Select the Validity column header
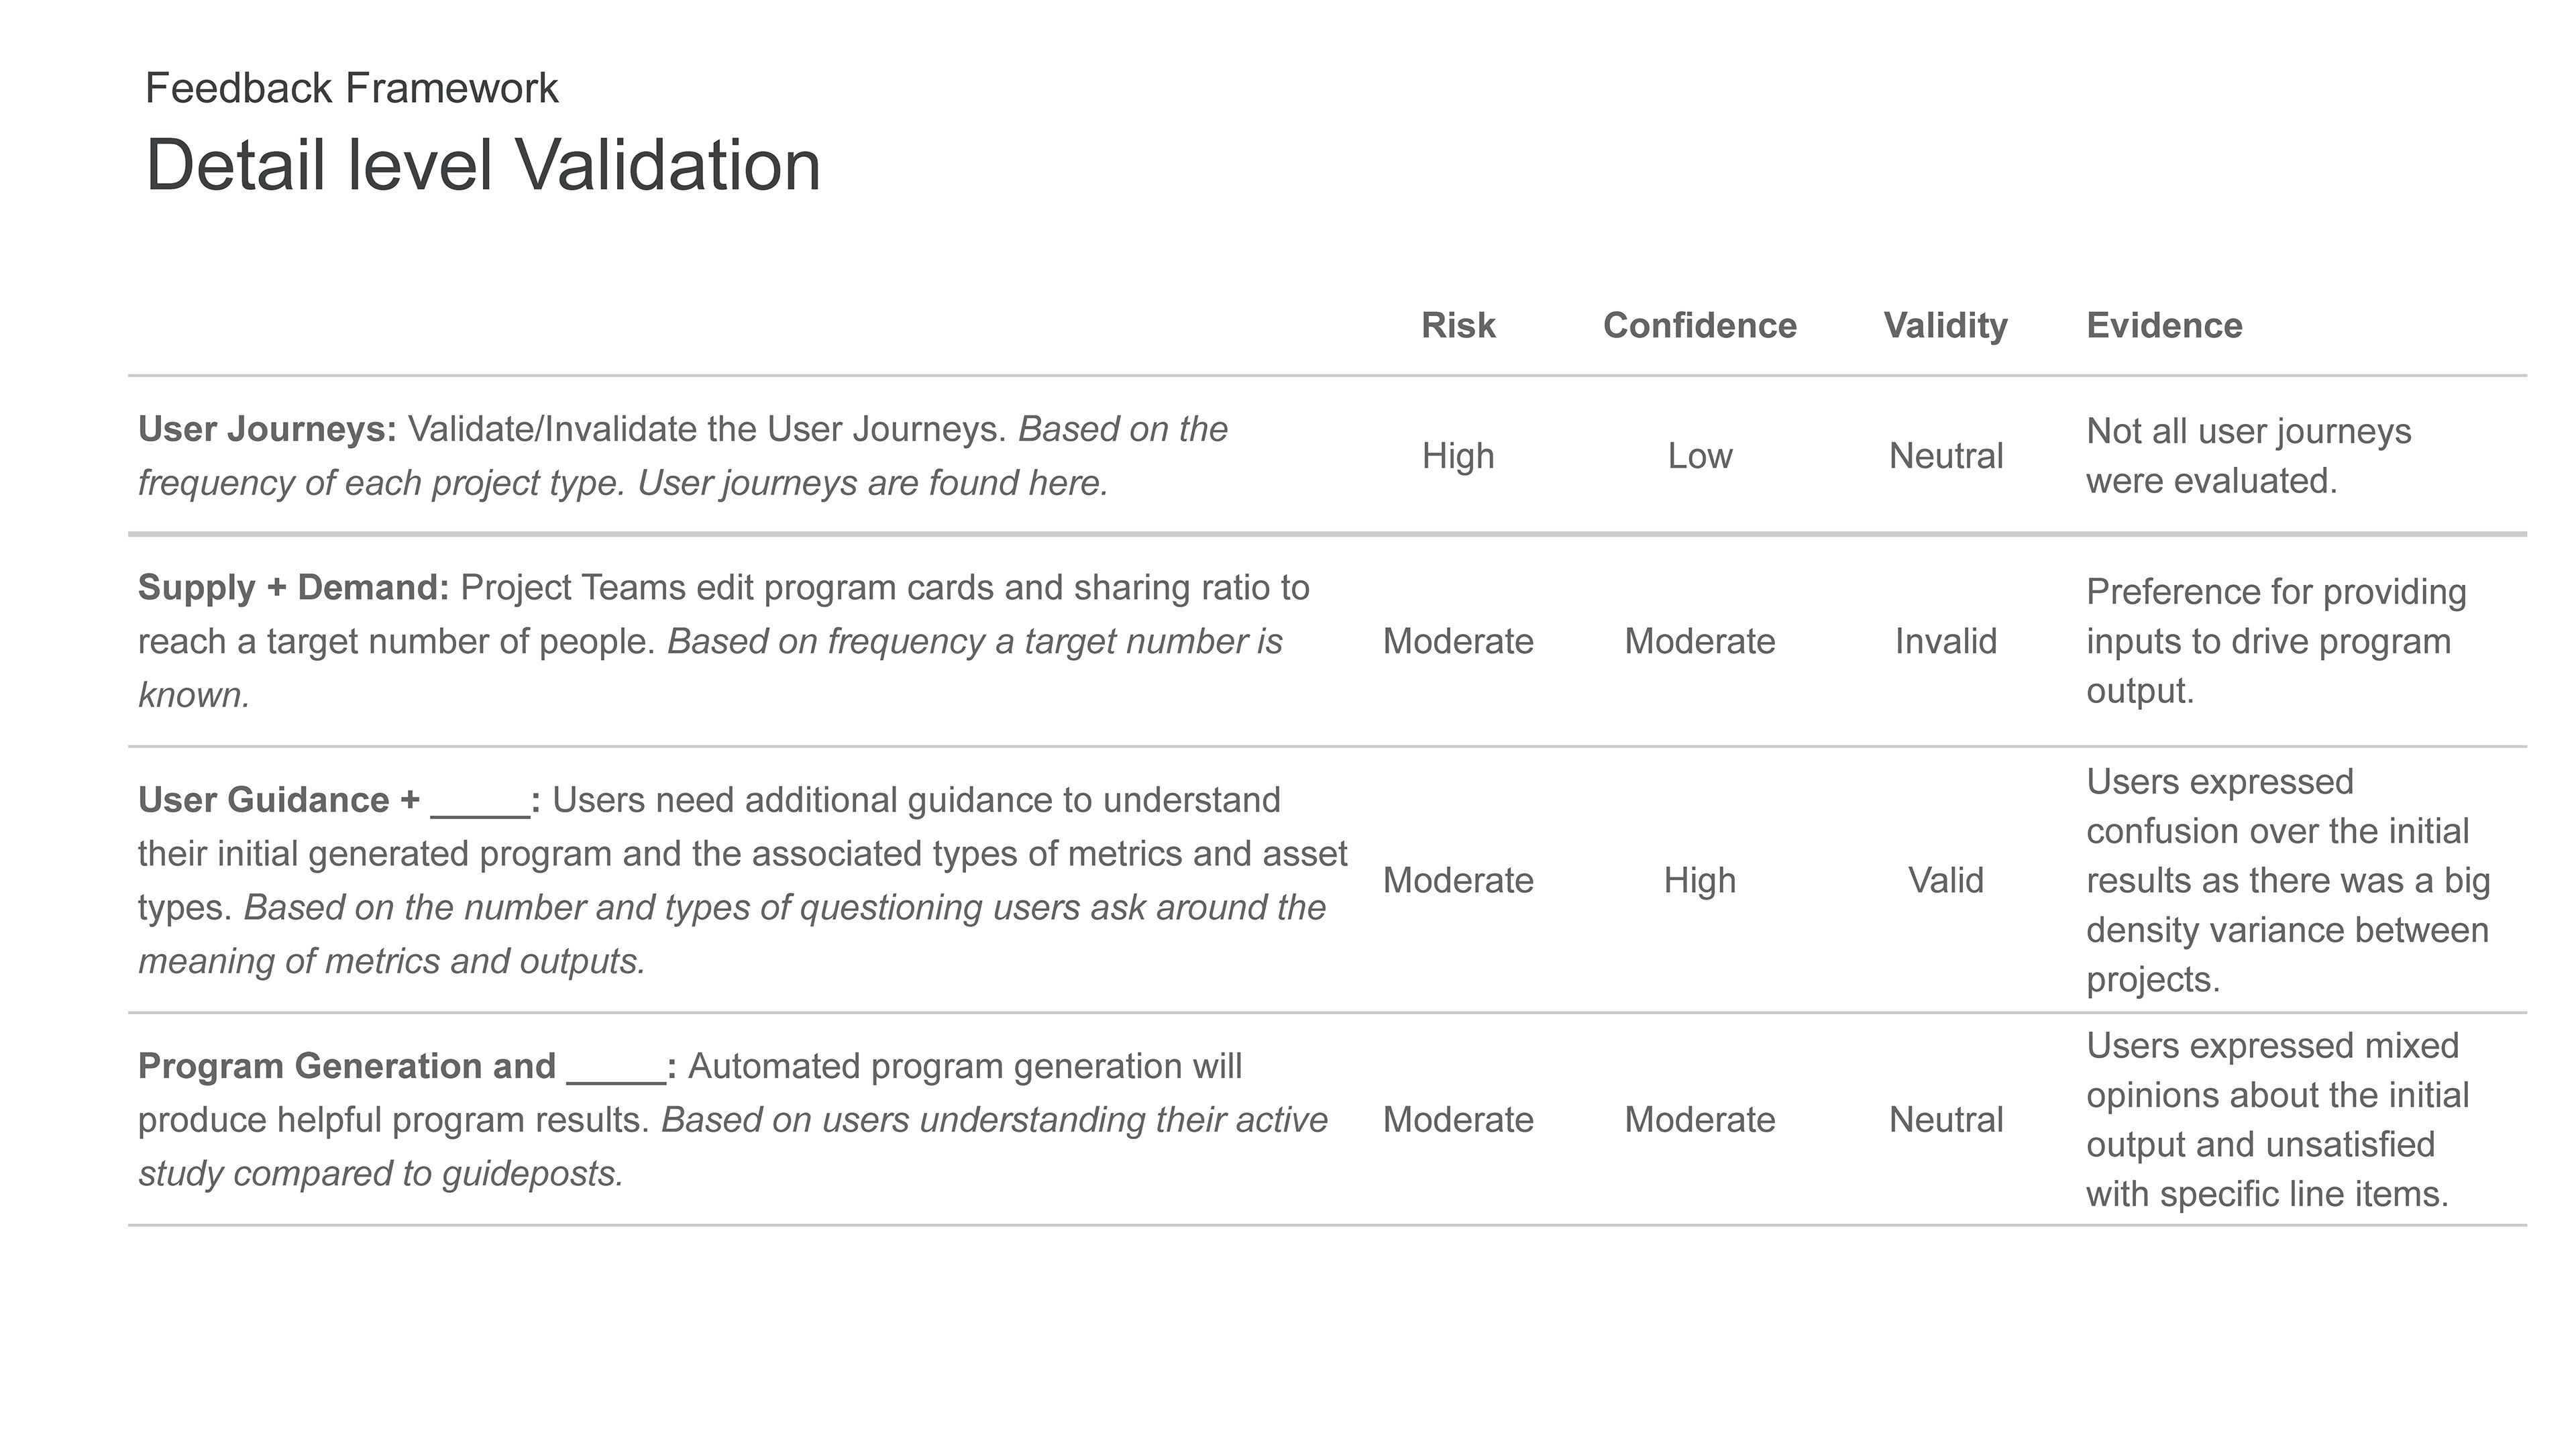 [x=1945, y=325]
